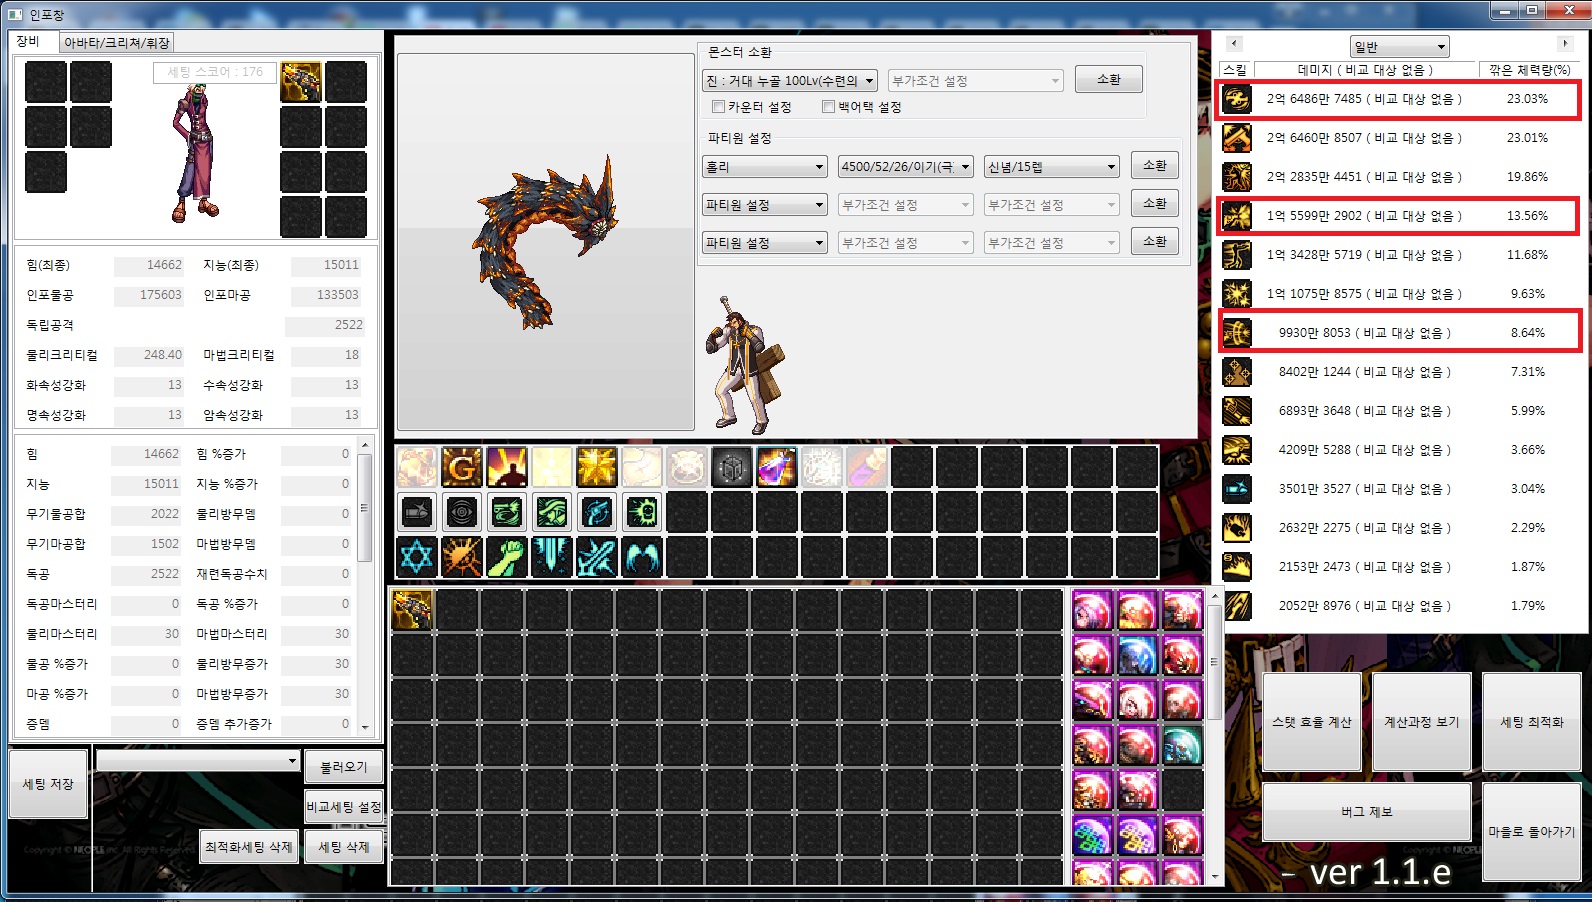Click the 스탯 효율 계산 button
Screen dimensions: 1592x902
pyautogui.click(x=1312, y=722)
